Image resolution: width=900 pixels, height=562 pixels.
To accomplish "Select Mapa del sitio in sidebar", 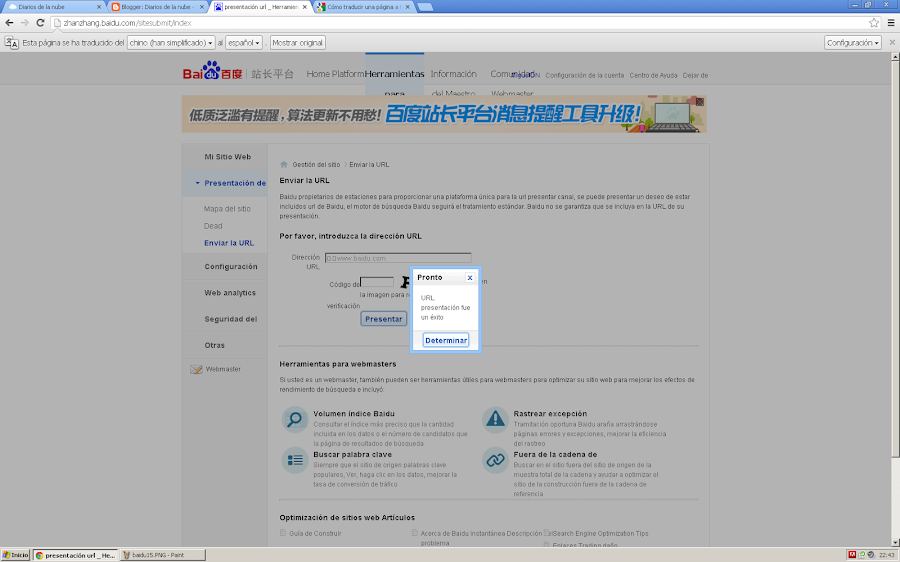I will click(x=227, y=209).
